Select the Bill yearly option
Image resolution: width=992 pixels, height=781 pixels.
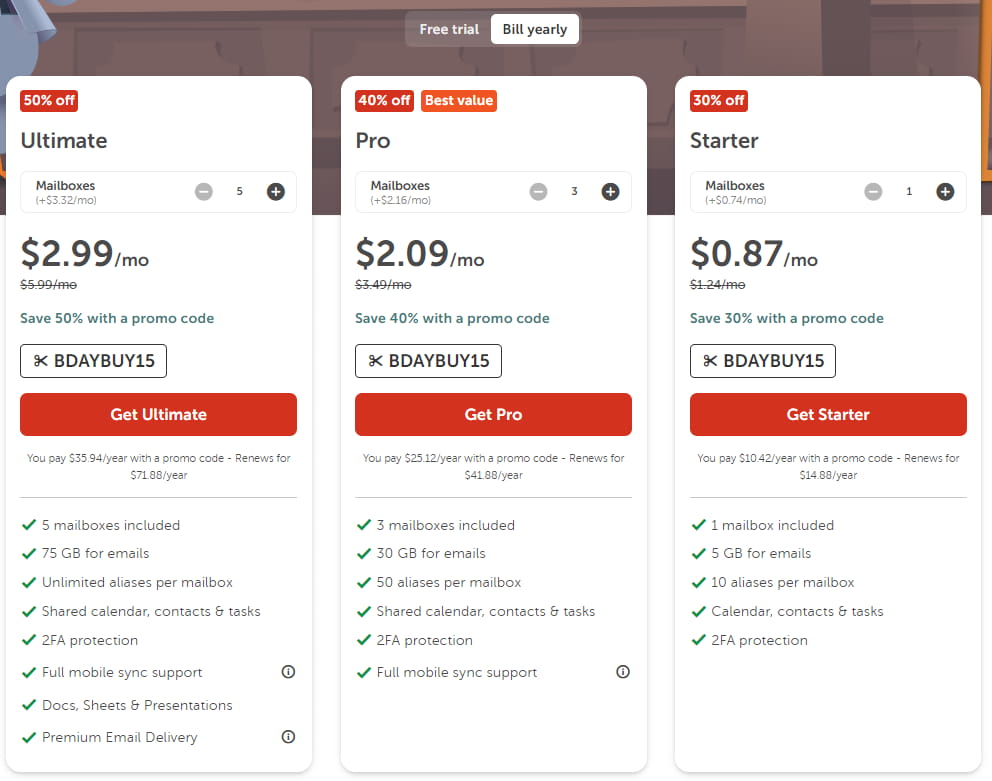(534, 29)
